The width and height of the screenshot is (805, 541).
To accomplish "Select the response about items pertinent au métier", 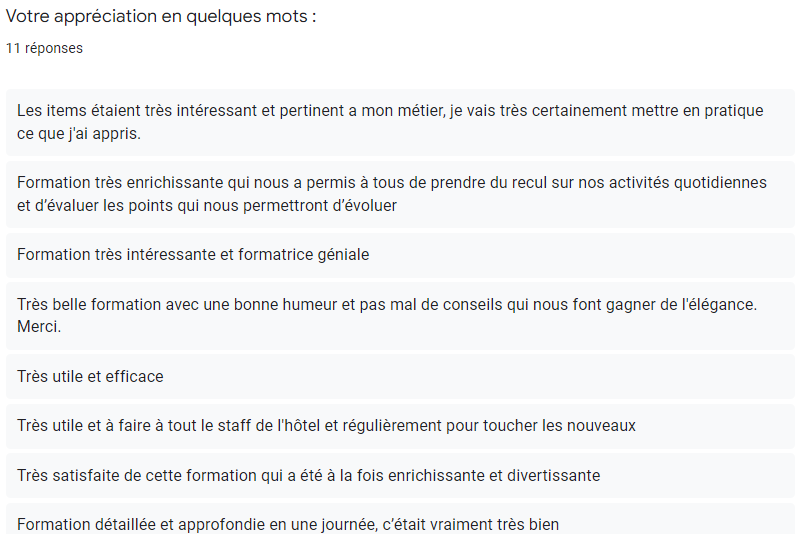I will pyautogui.click(x=400, y=122).
